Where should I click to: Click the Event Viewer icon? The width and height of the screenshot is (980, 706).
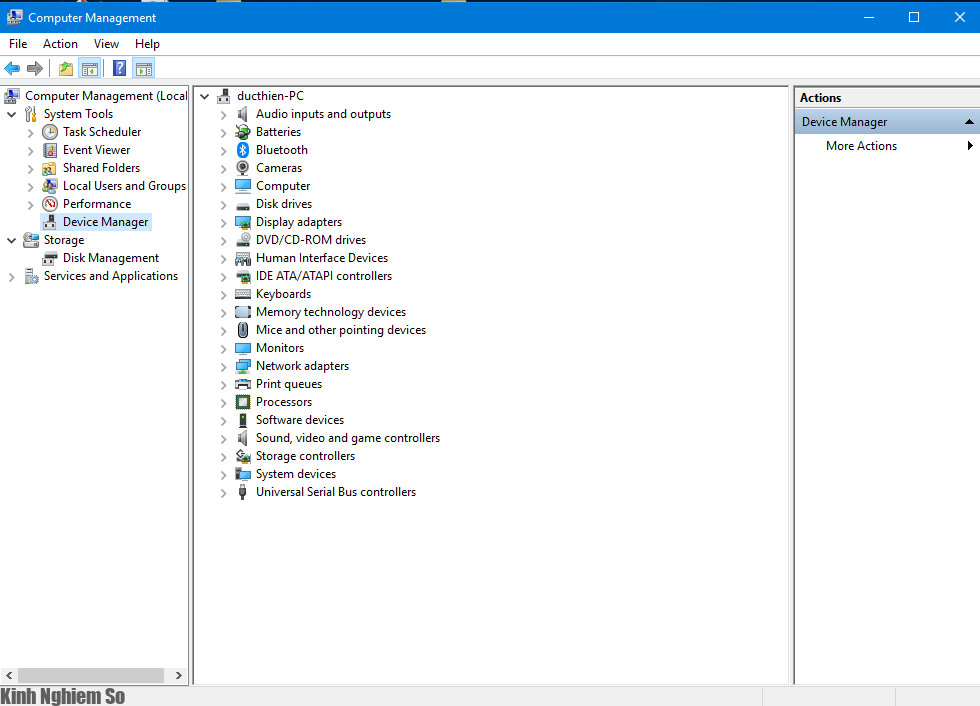[x=50, y=150]
